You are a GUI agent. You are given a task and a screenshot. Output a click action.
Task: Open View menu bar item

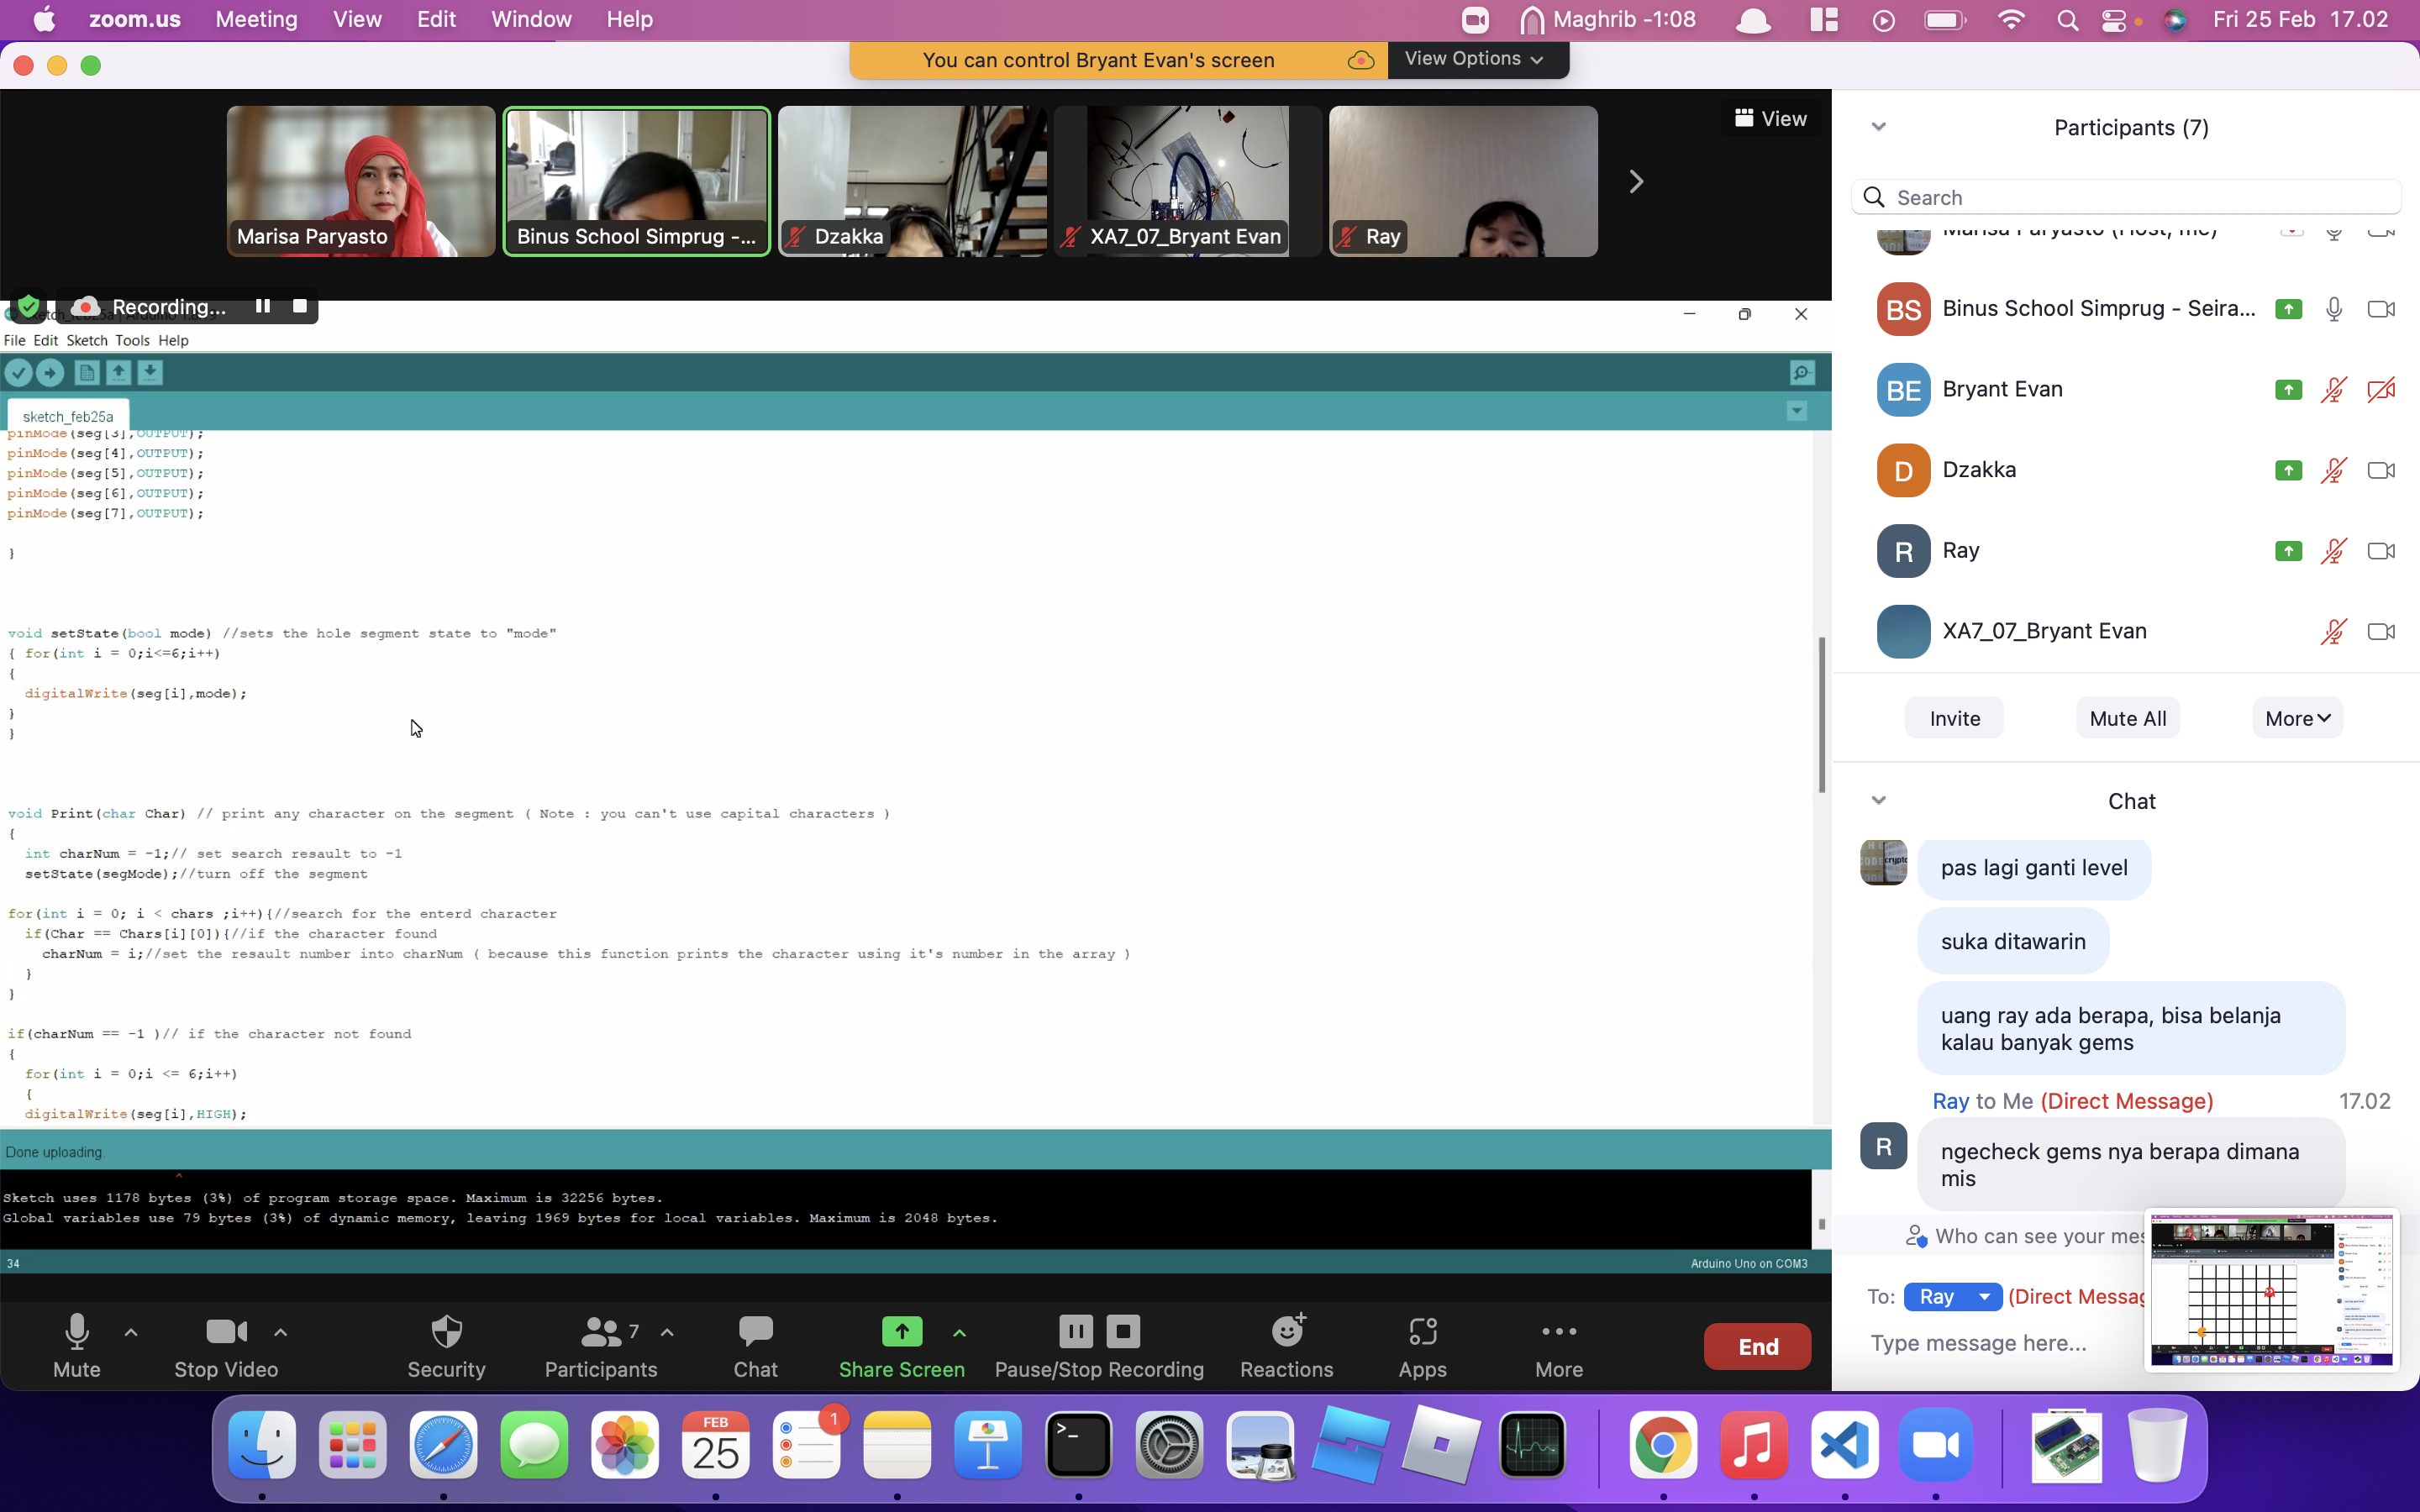(355, 19)
